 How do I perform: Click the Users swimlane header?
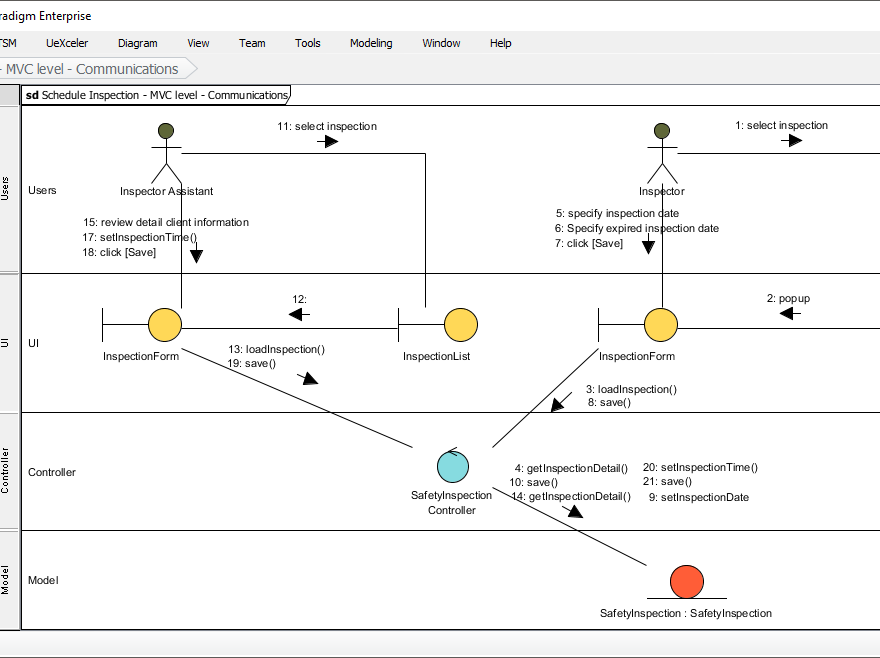point(42,190)
